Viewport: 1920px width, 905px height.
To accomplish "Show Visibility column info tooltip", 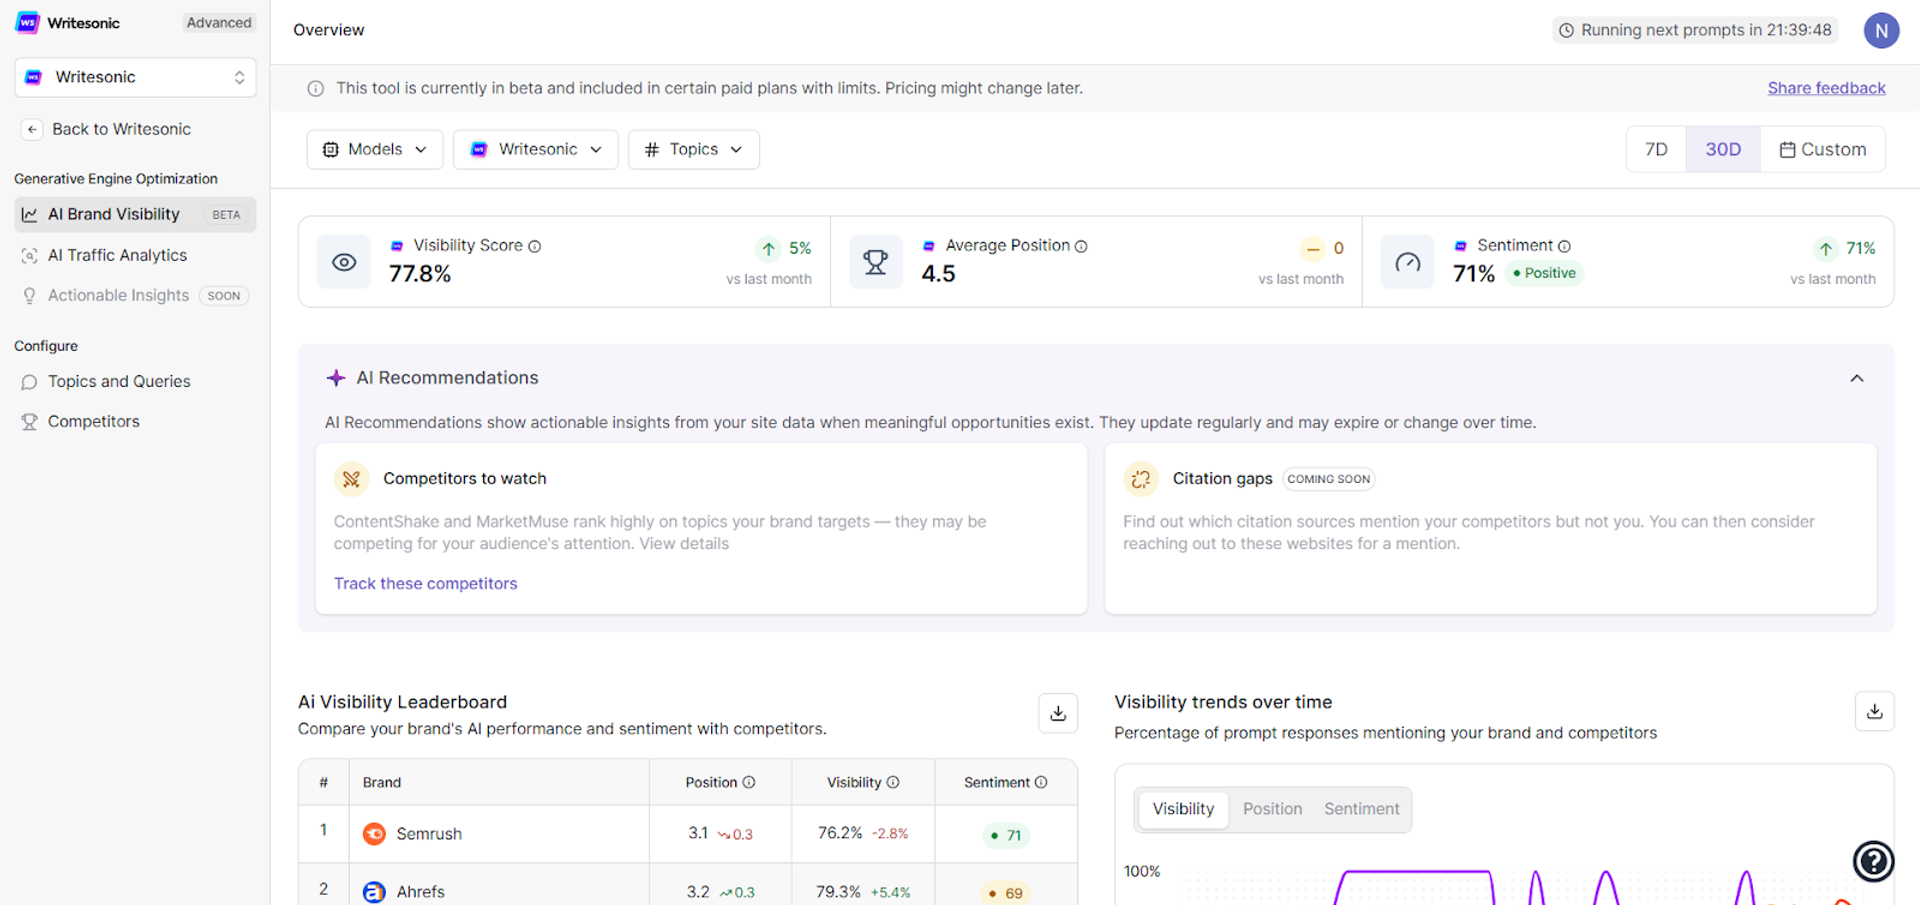I will tap(893, 782).
